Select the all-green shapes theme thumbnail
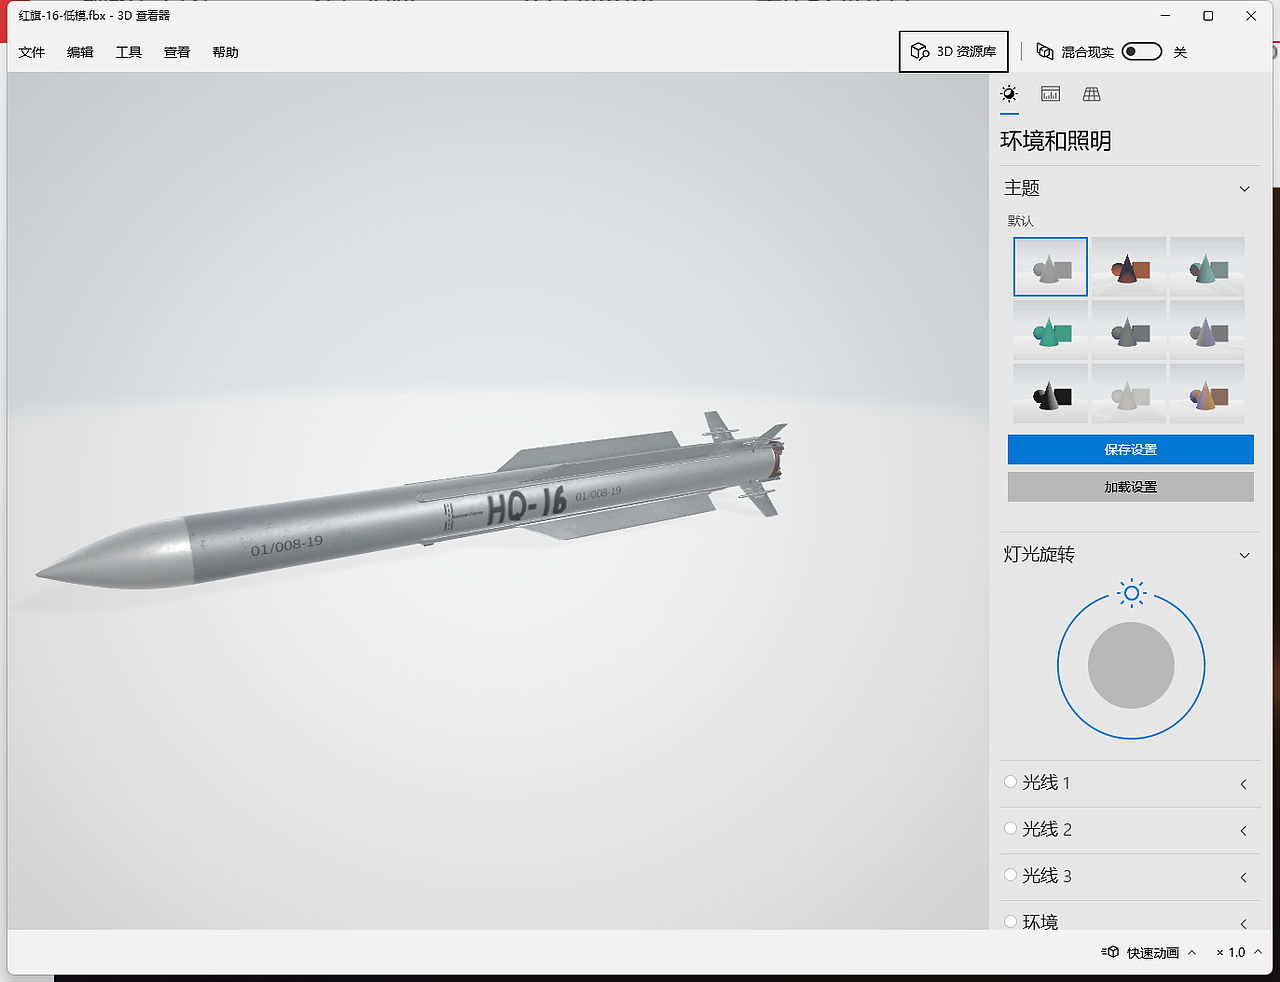 1050,330
